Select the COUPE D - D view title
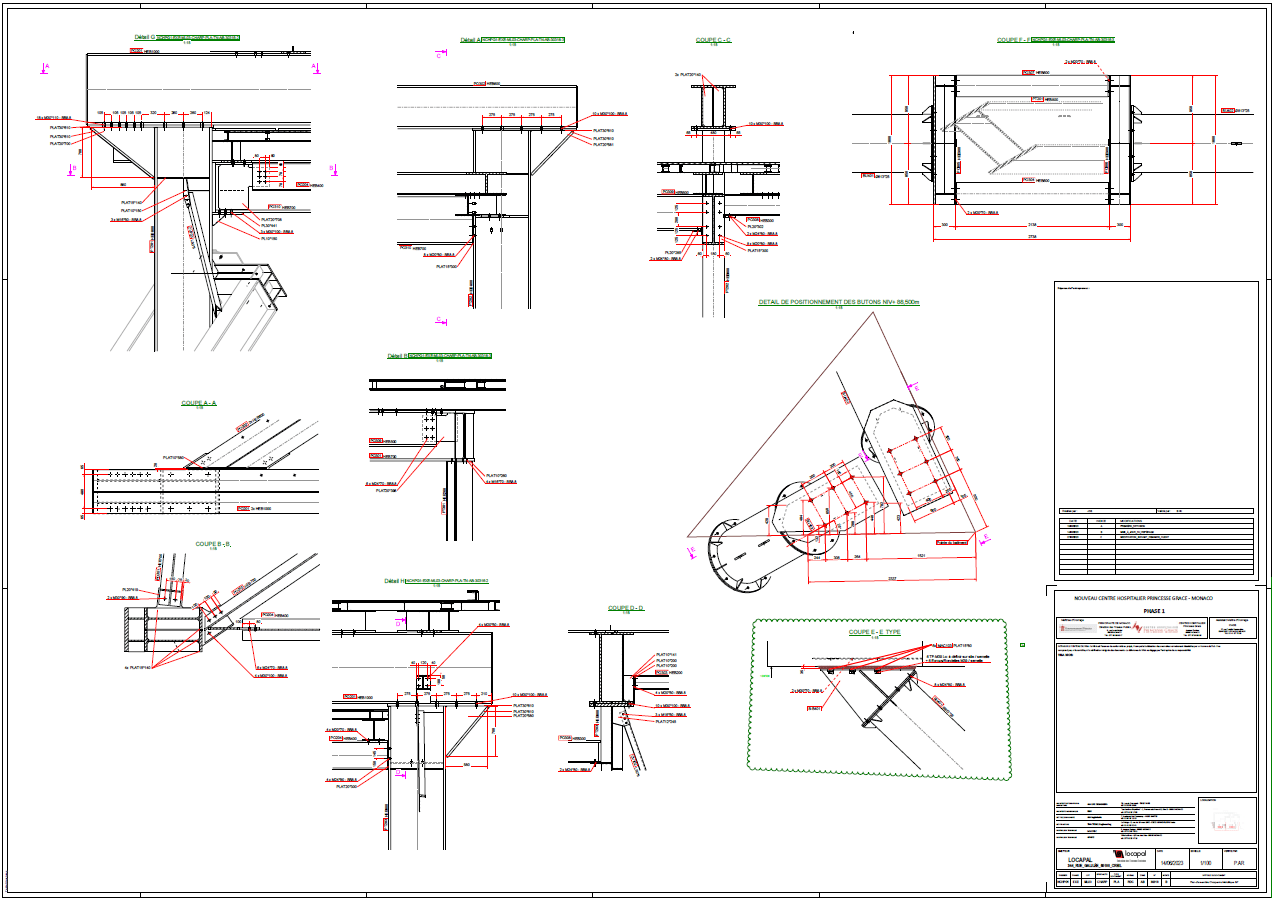Screen dimensions: 1275x898 (x=626, y=608)
